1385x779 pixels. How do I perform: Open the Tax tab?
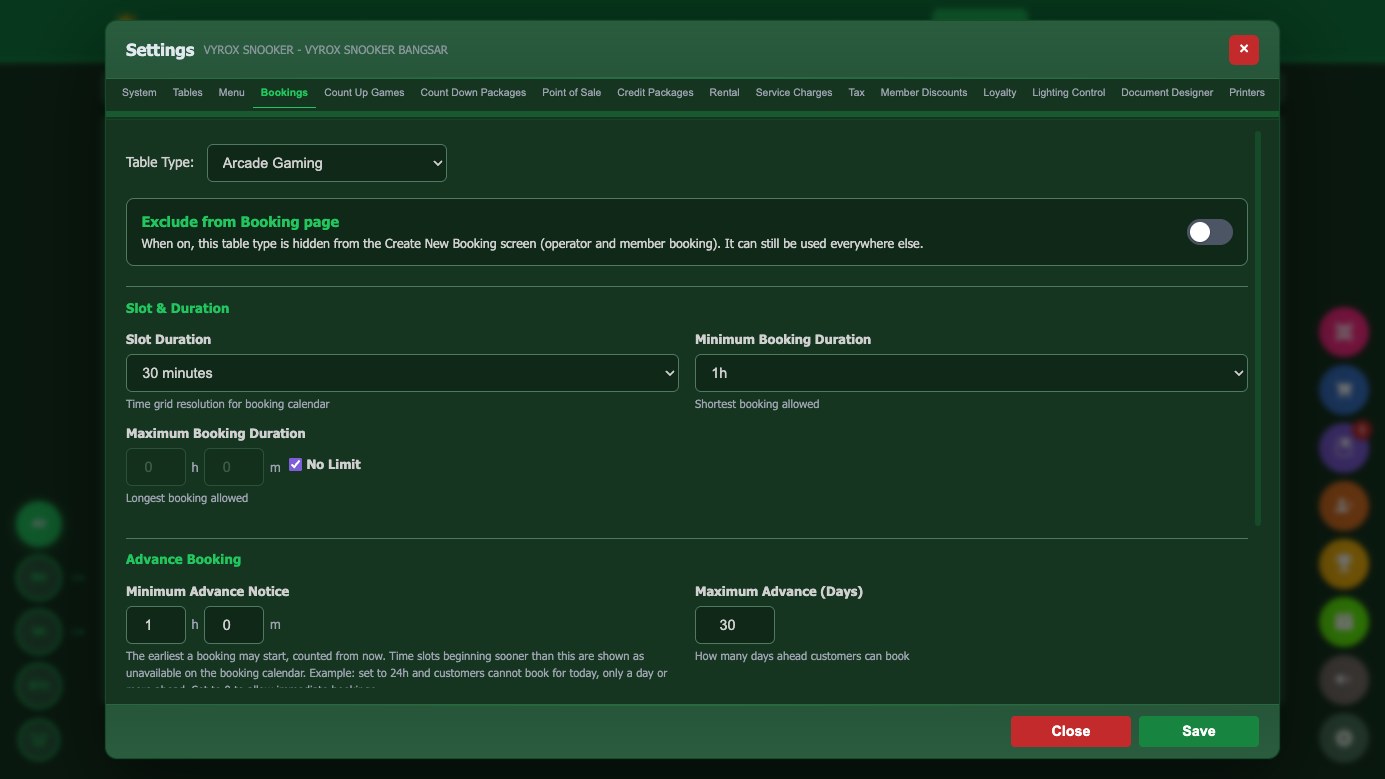coord(856,92)
